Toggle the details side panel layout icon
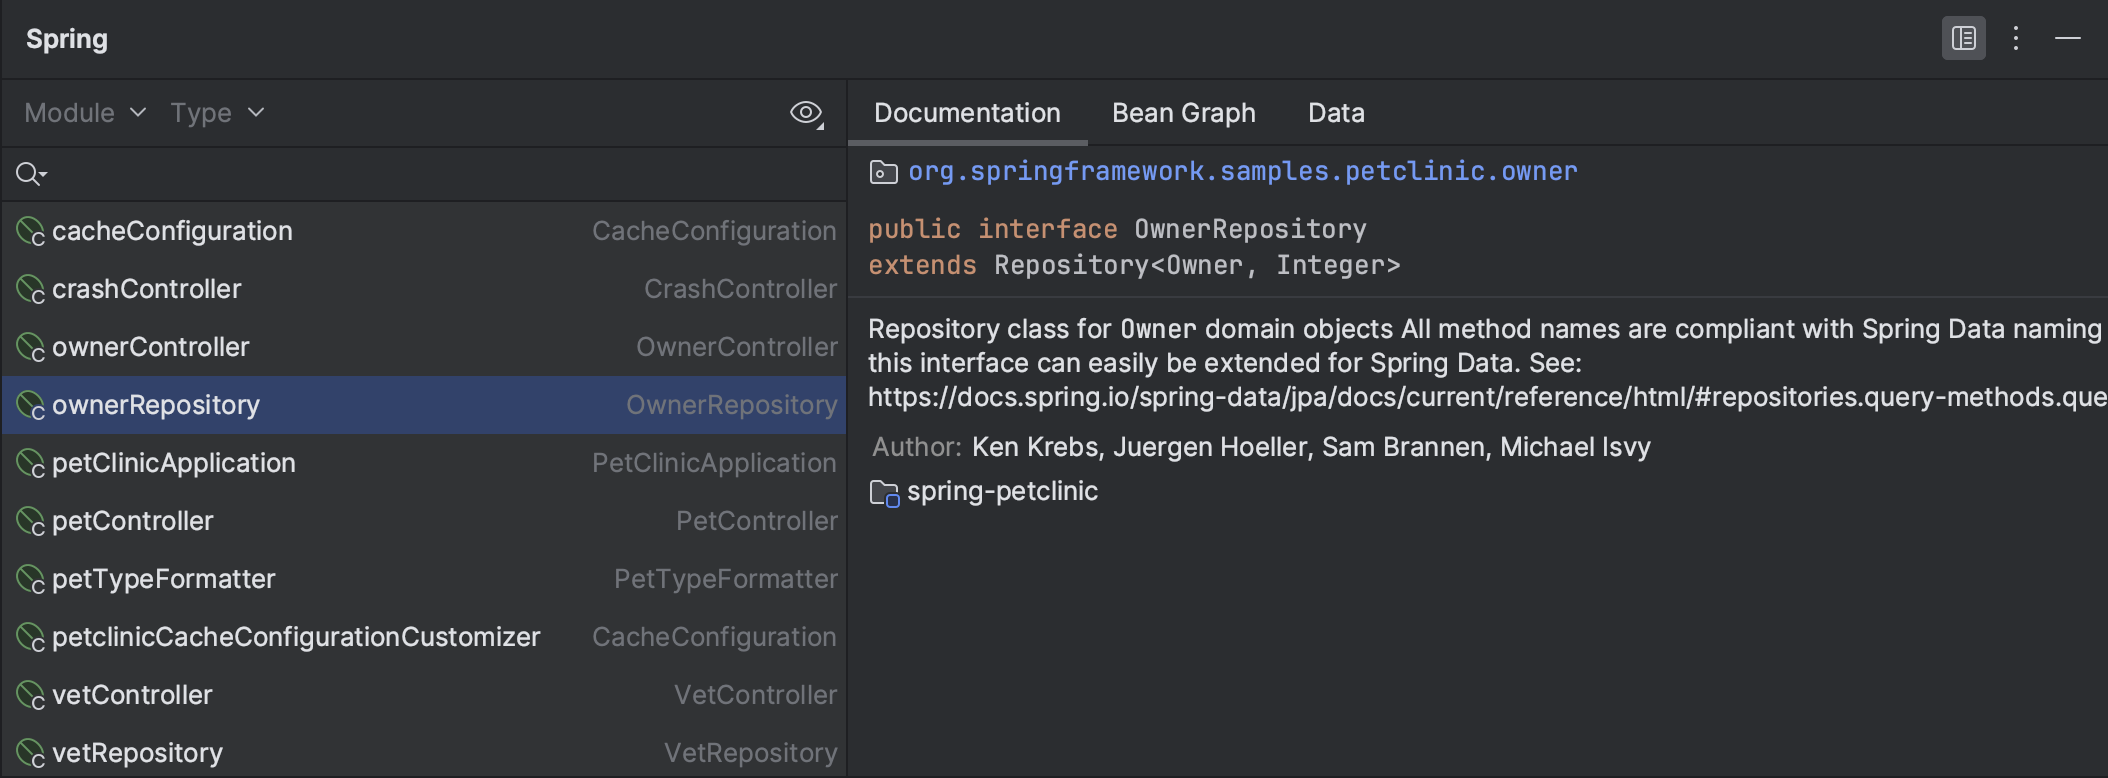 (x=1963, y=39)
